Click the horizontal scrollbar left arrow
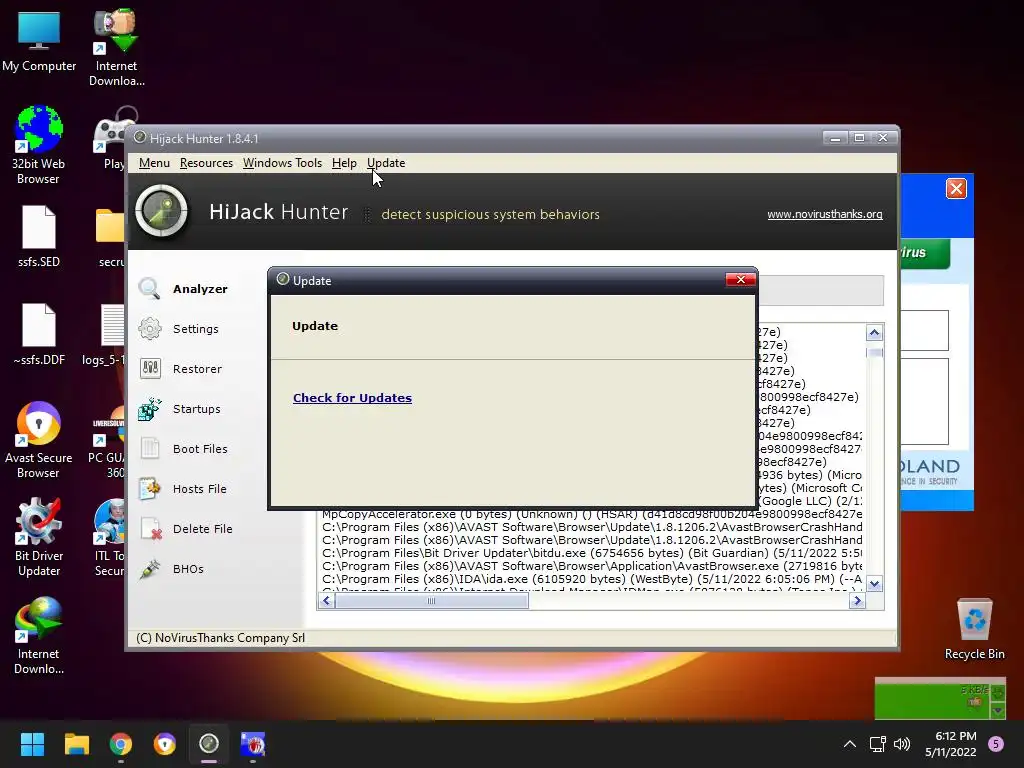The image size is (1024, 768). 327,601
